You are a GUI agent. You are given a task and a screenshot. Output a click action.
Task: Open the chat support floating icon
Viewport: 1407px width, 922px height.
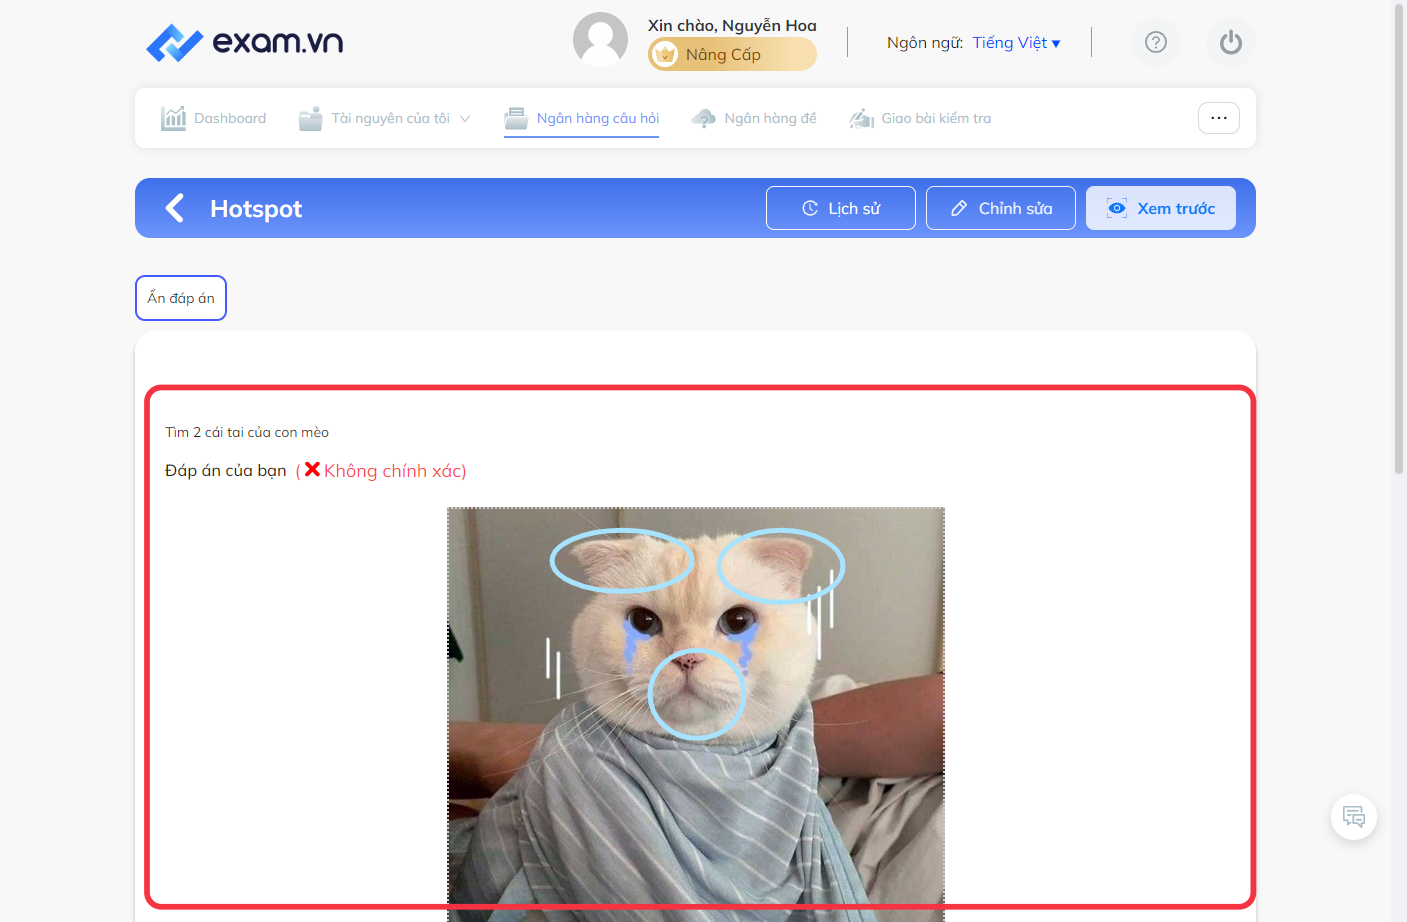point(1354,817)
